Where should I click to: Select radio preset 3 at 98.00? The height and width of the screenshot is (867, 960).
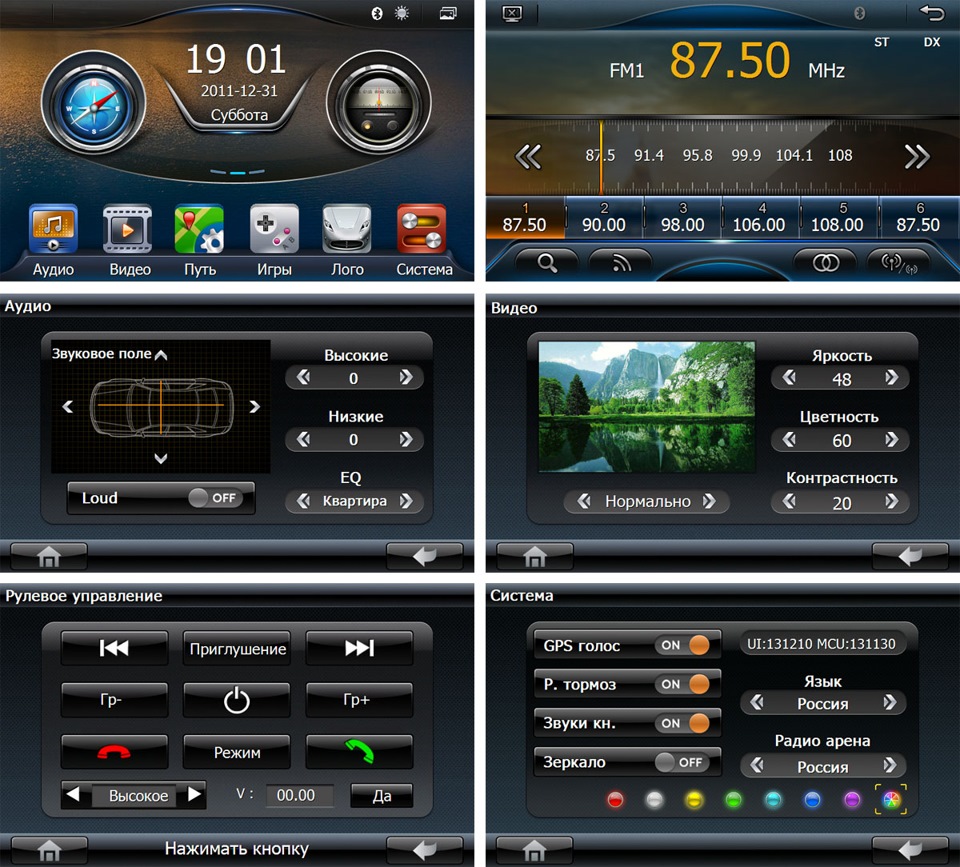(x=683, y=218)
